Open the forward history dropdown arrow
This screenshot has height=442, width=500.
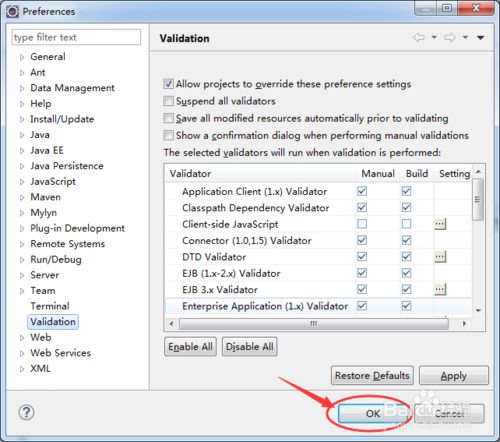(x=465, y=37)
